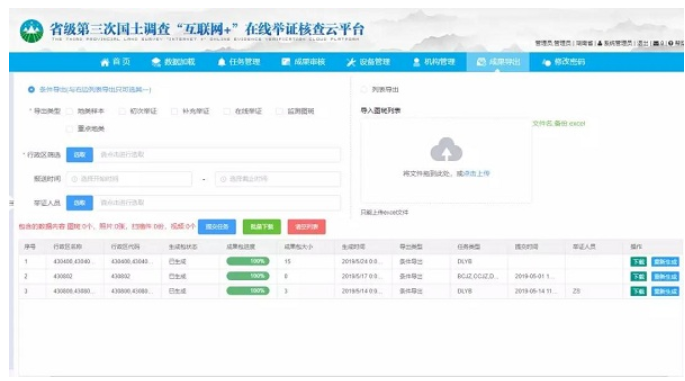Select the 条件导出 radio button
This screenshot has height=381, width=685.
coord(31,90)
